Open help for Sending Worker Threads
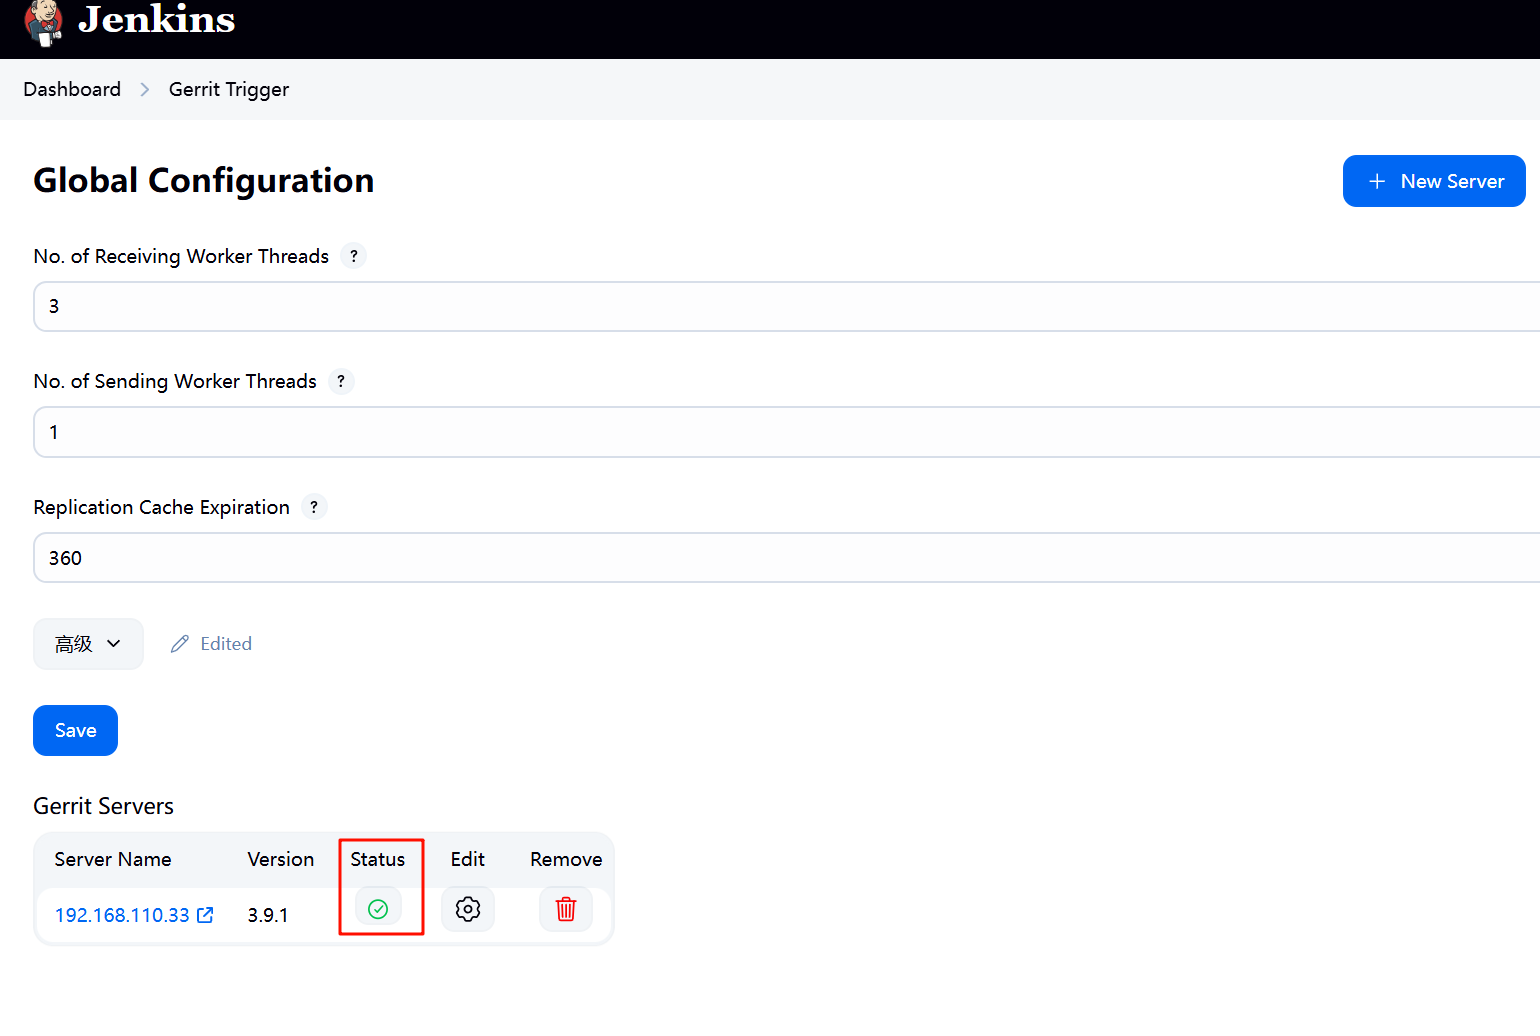The image size is (1540, 1036). [341, 382]
